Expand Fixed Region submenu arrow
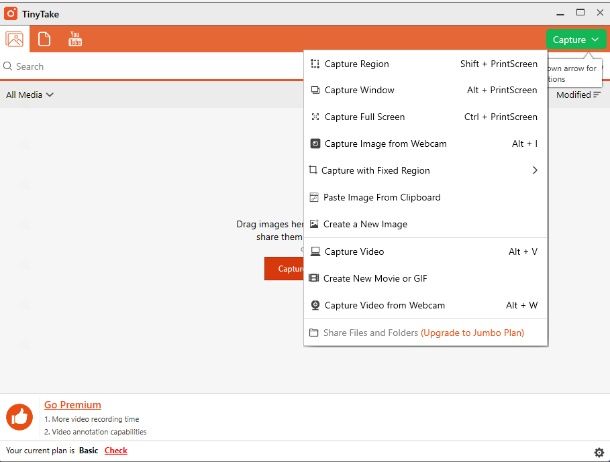Viewport: 610px width, 462px height. pos(535,170)
